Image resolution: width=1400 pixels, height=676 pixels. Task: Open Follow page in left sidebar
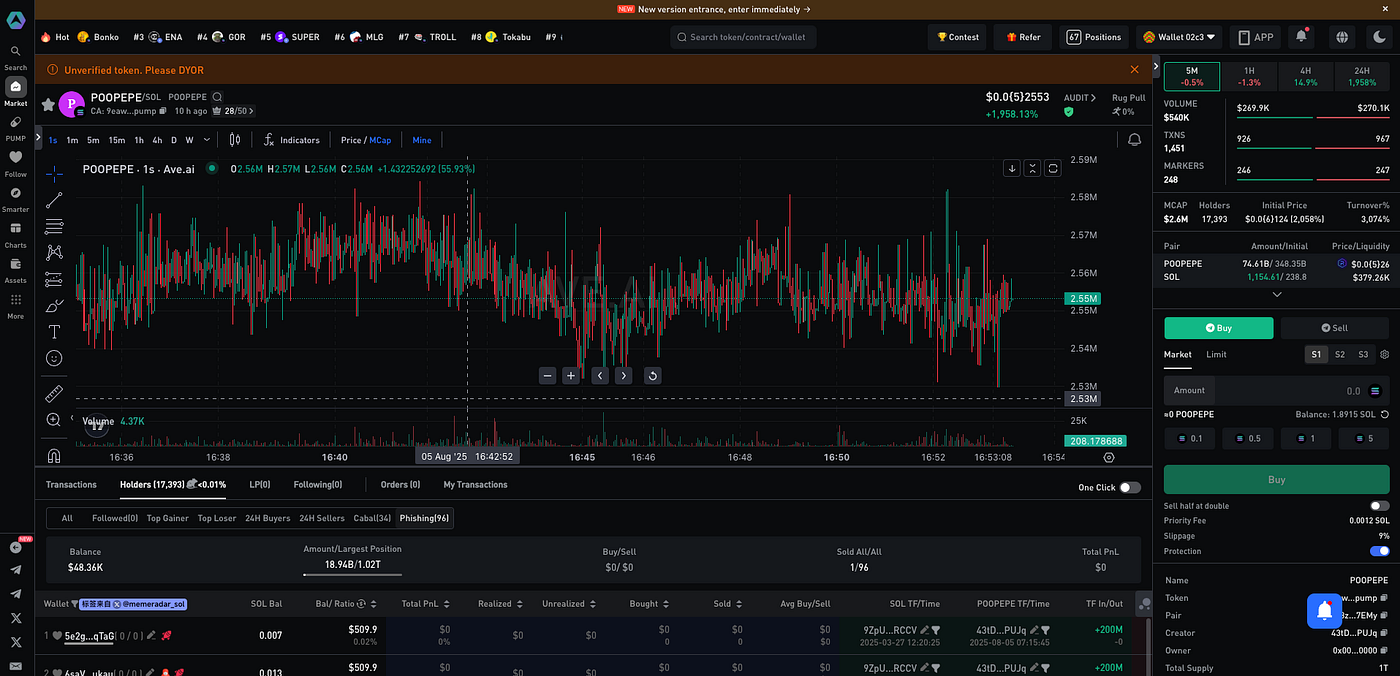tap(15, 162)
